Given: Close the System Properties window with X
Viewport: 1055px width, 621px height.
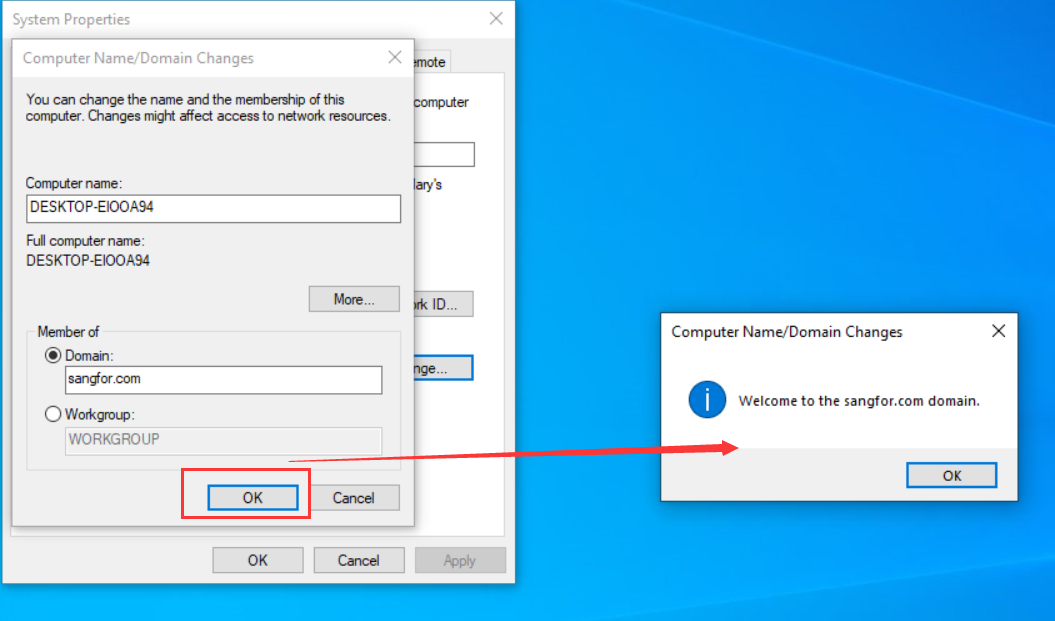Looking at the screenshot, I should tap(496, 19).
